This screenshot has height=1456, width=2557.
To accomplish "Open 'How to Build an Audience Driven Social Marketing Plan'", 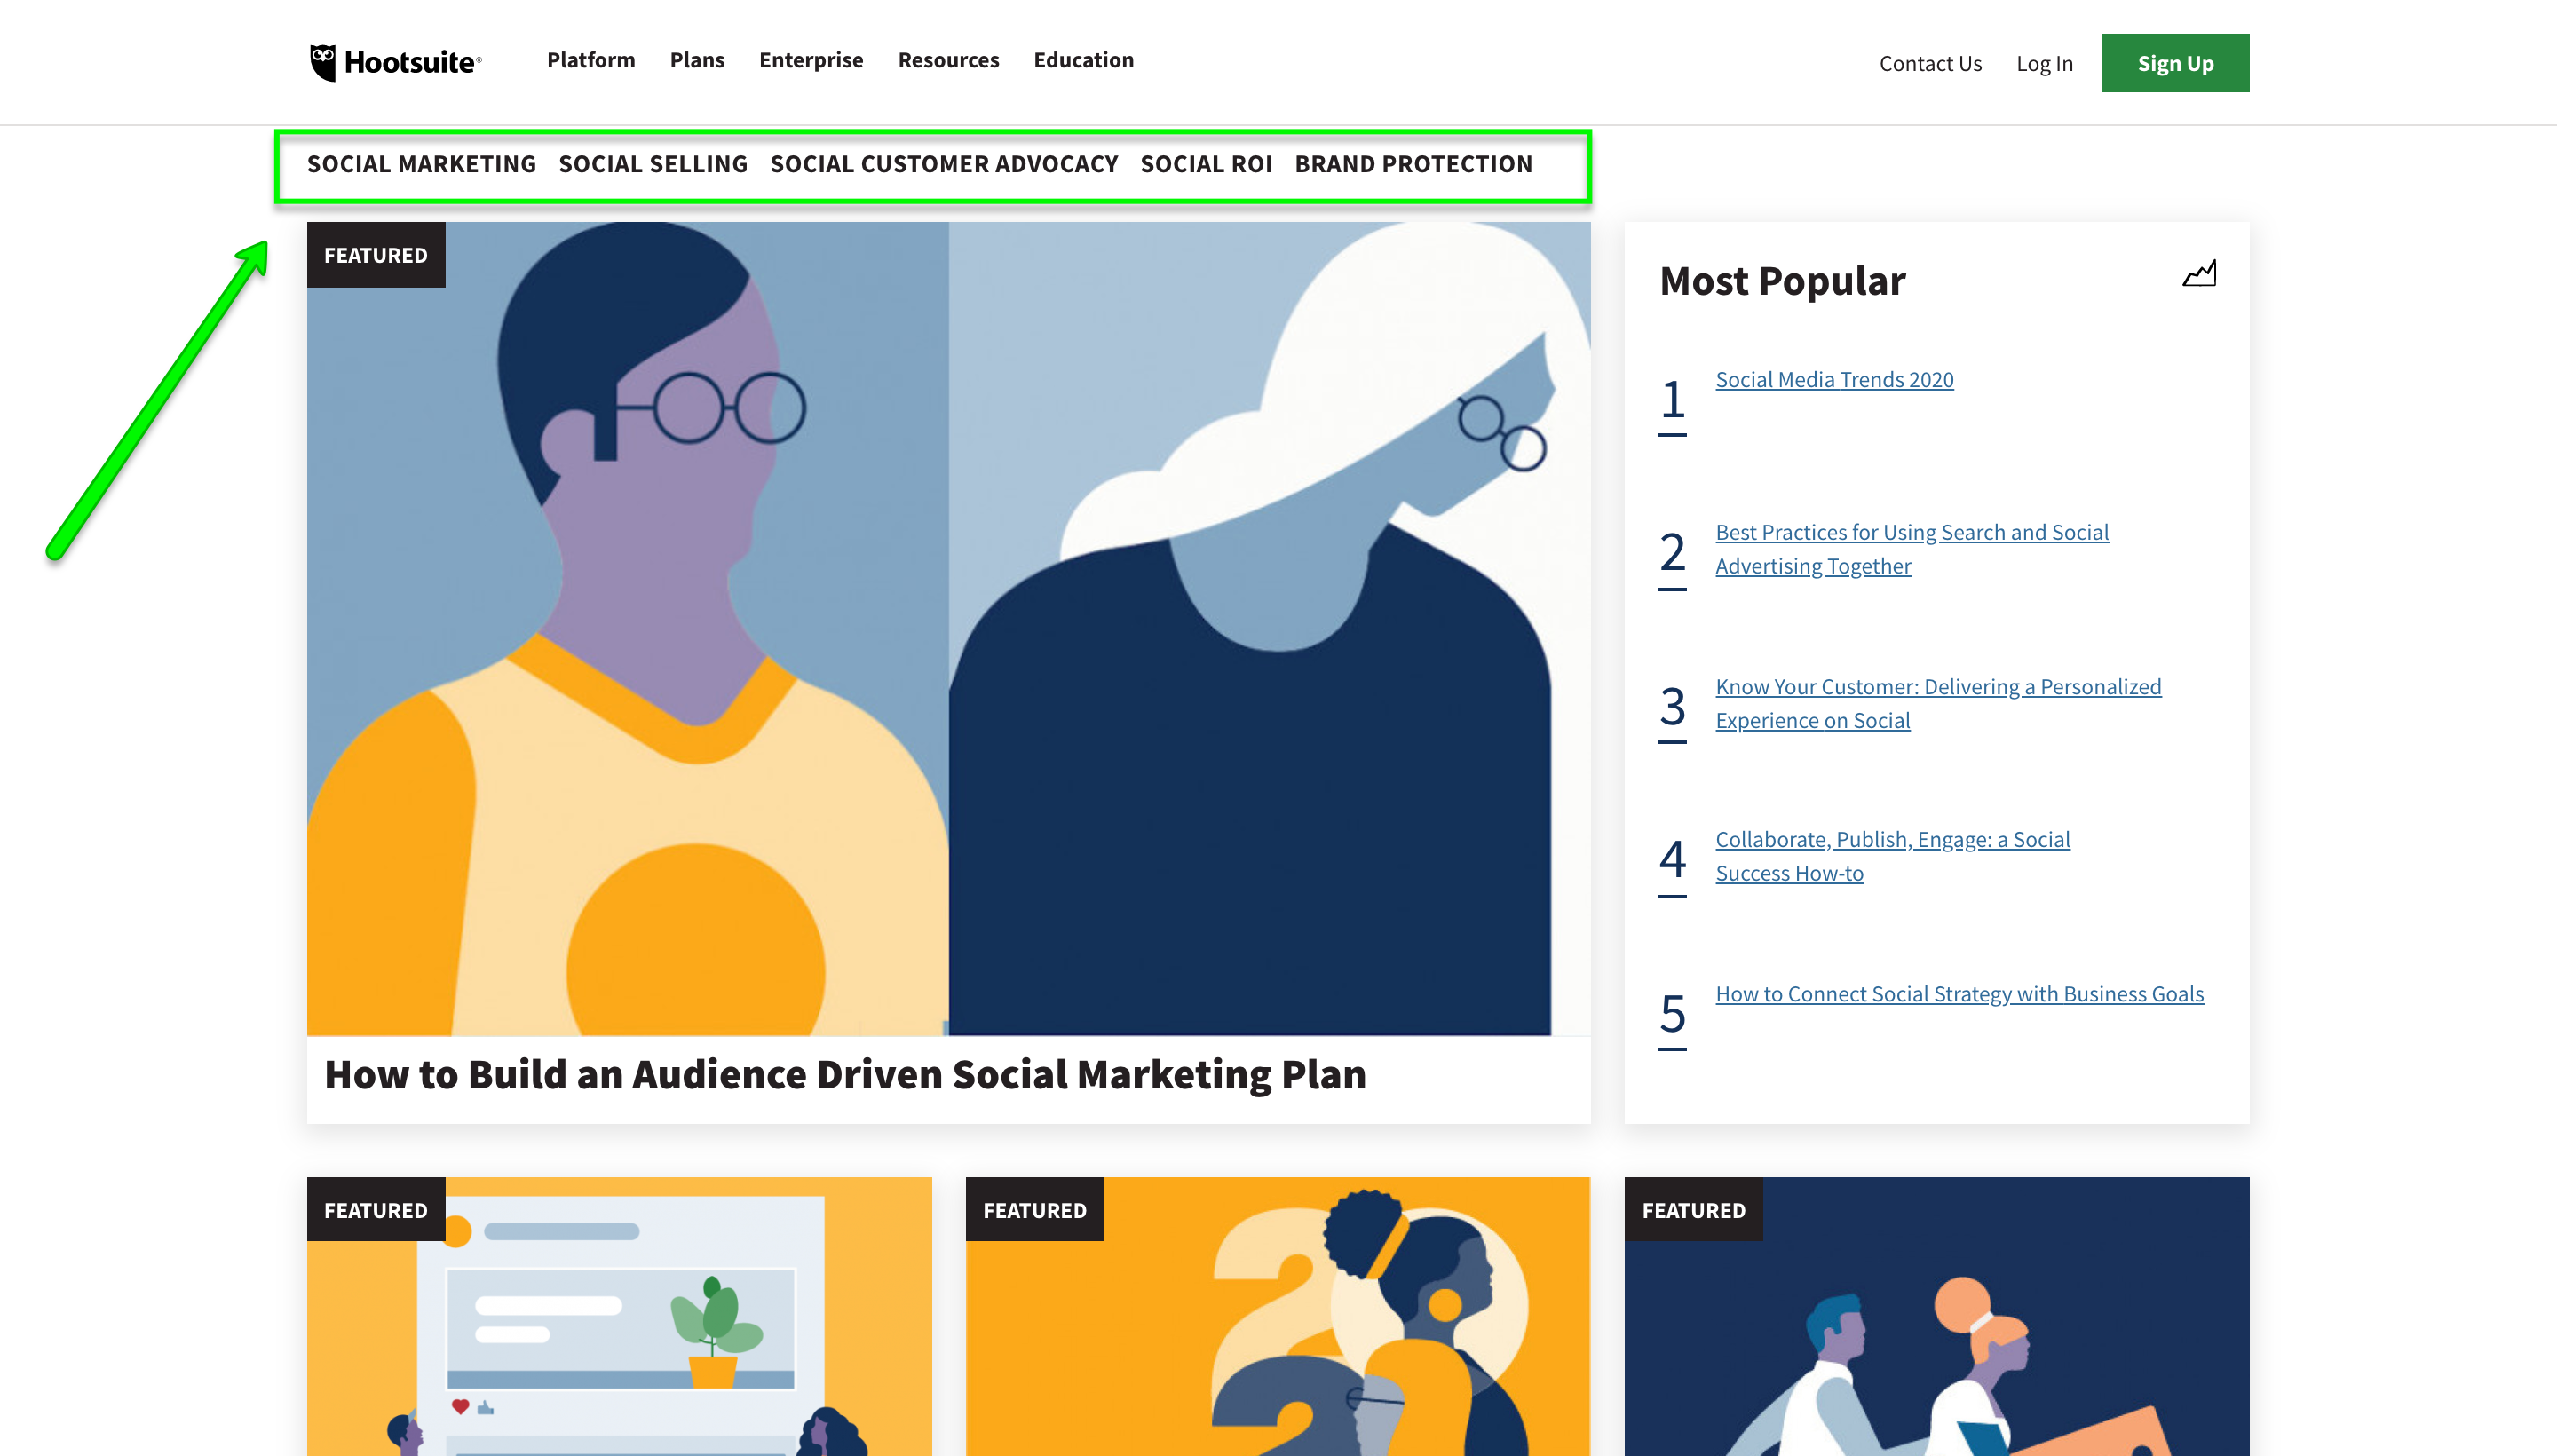I will (x=845, y=1075).
